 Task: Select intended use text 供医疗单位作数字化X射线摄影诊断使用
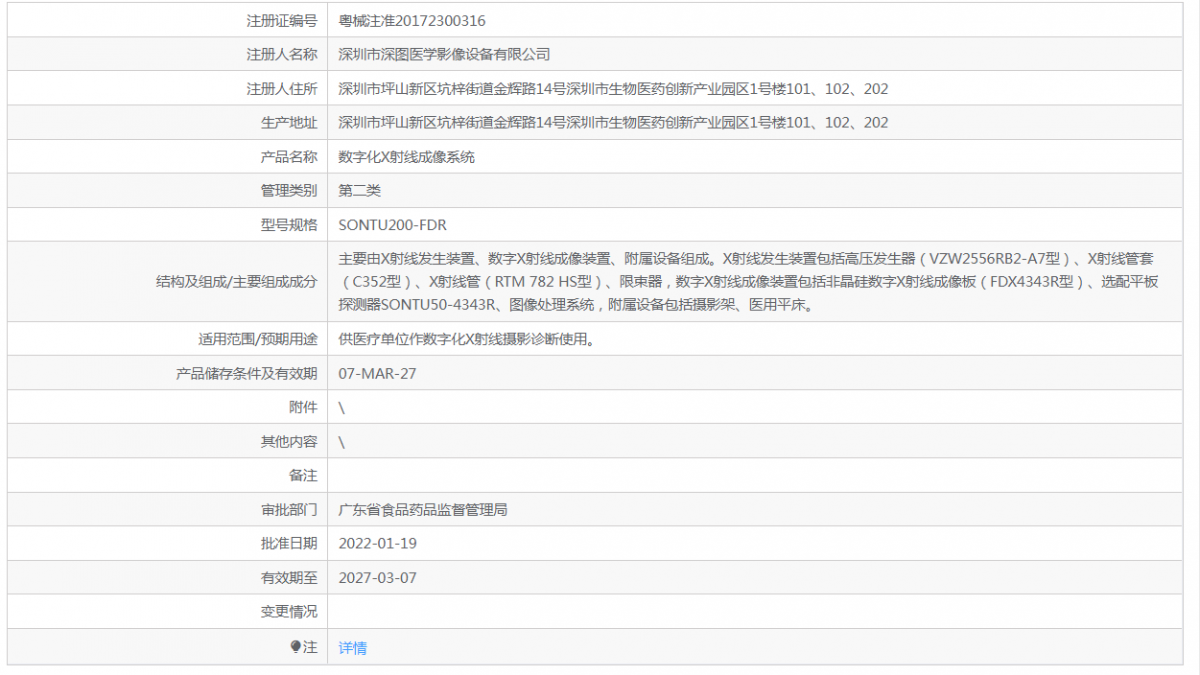(464, 339)
